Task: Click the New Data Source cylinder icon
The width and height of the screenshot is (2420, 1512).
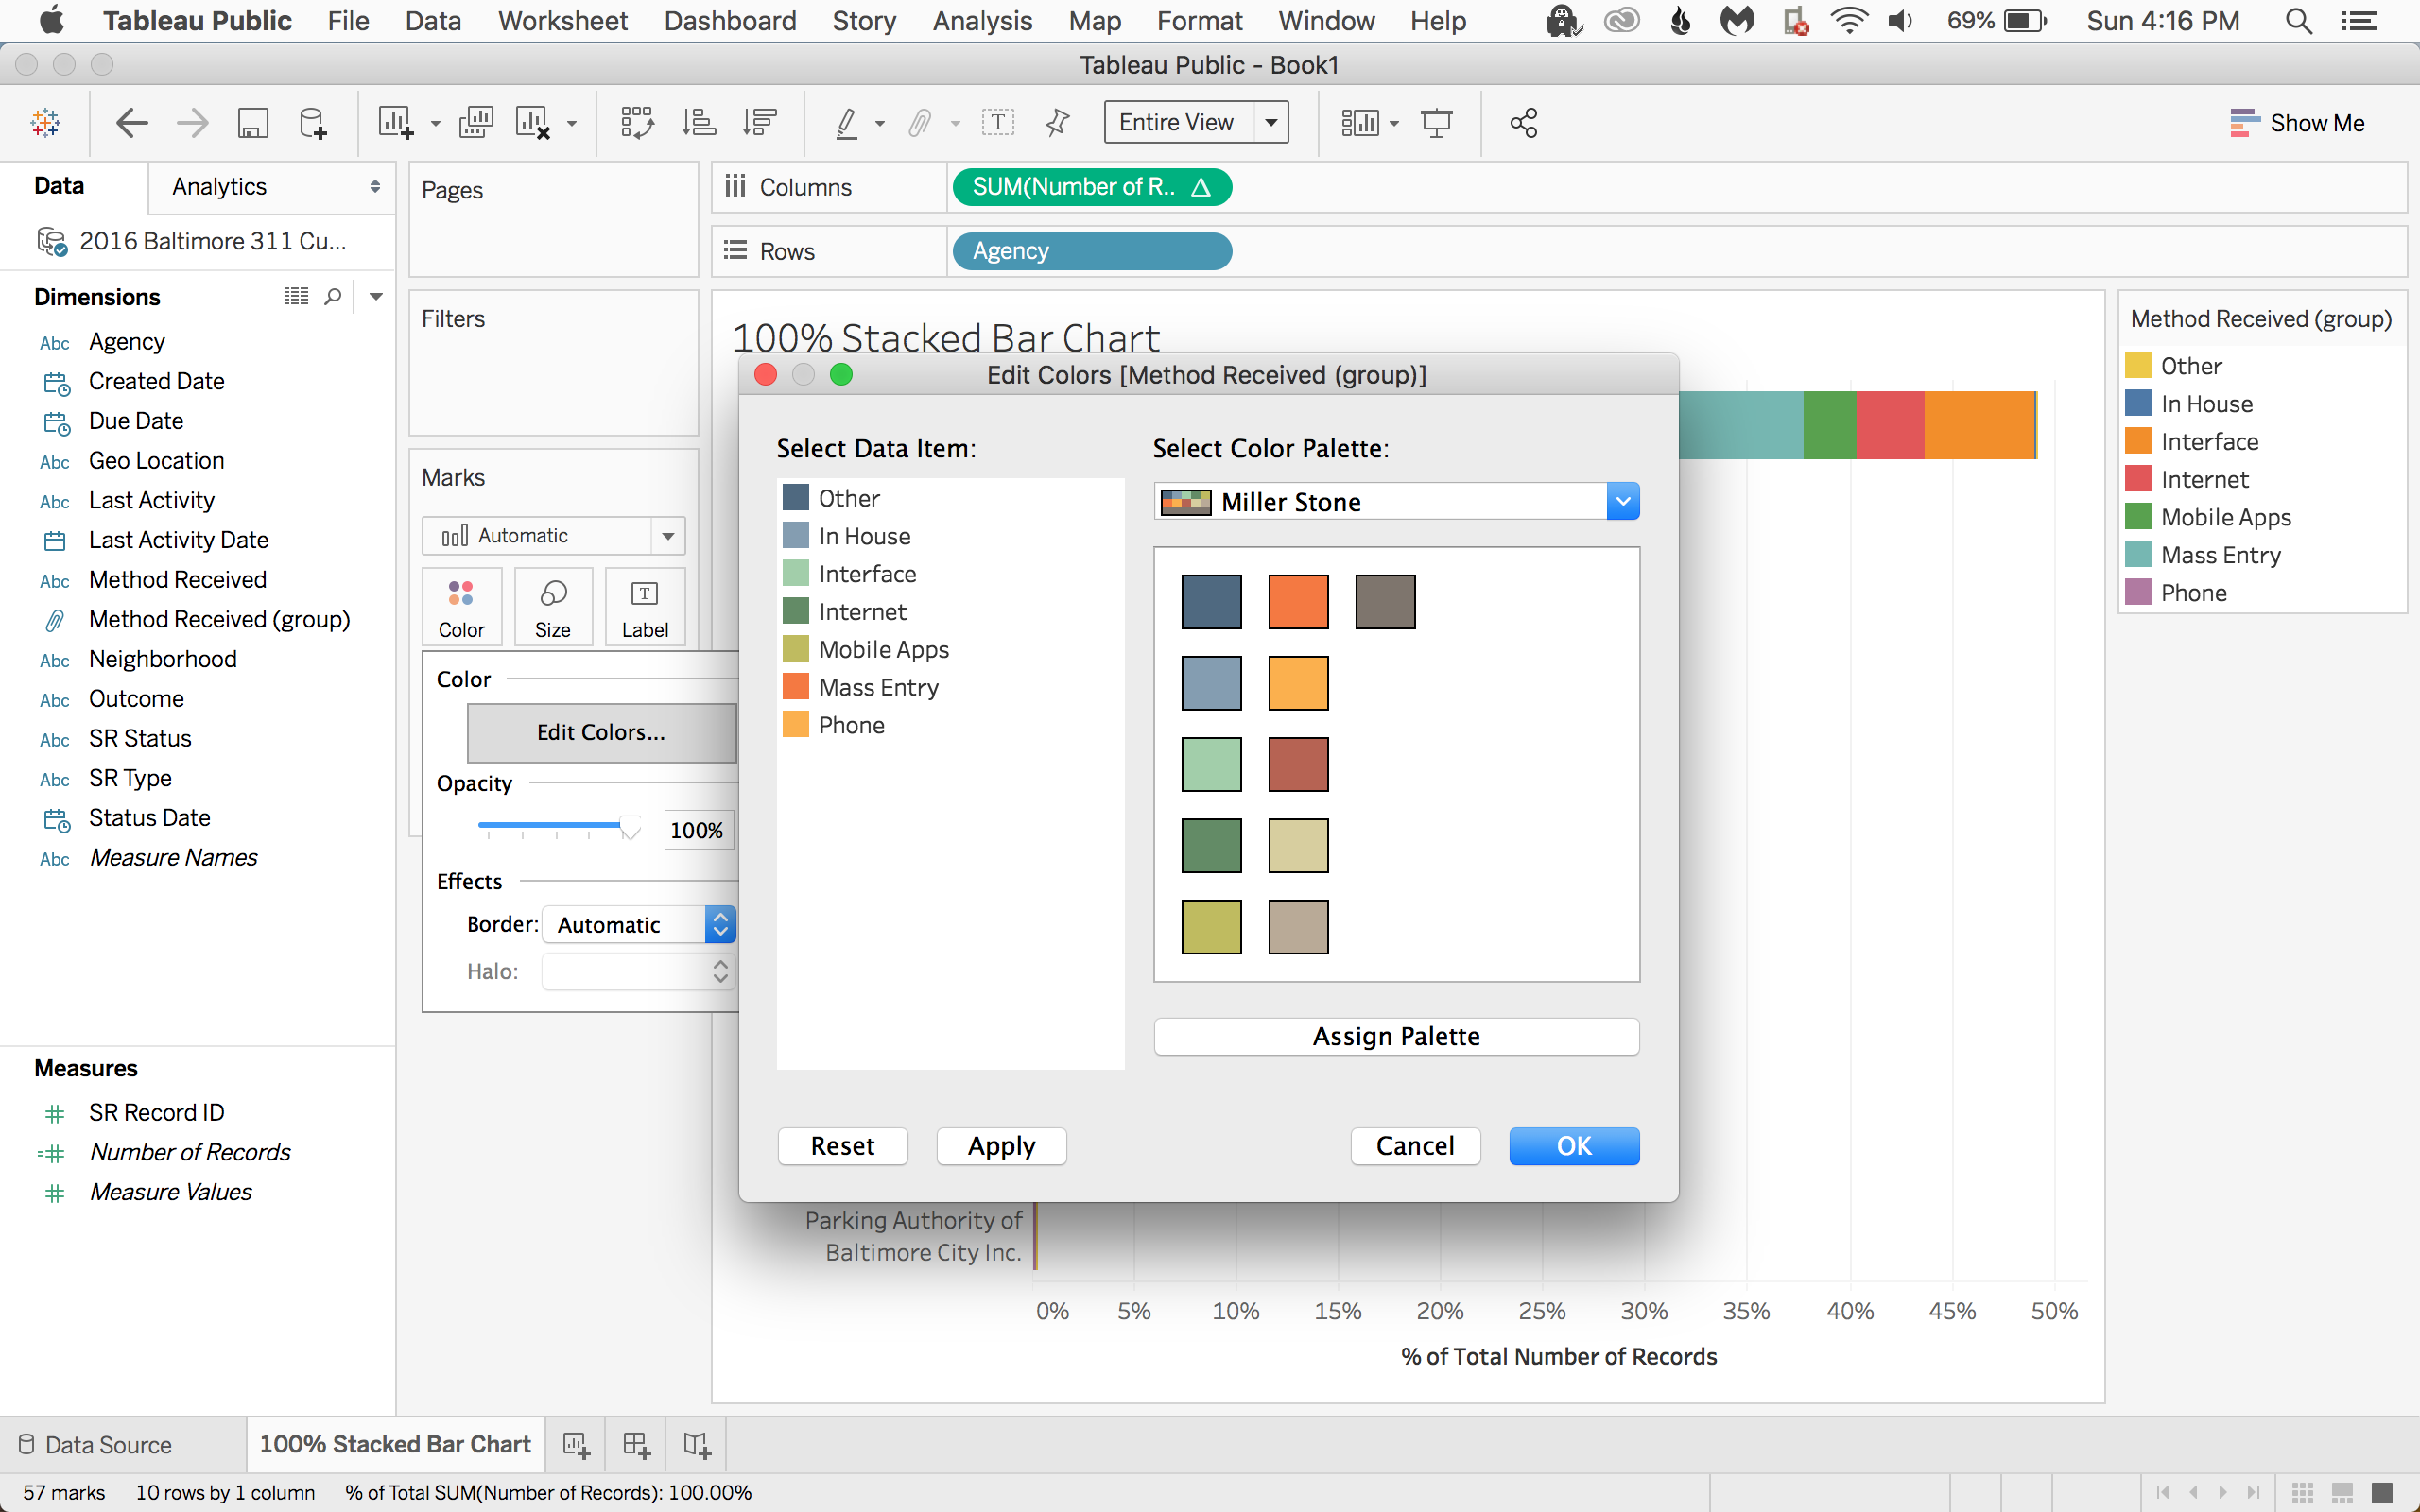Action: coord(313,123)
